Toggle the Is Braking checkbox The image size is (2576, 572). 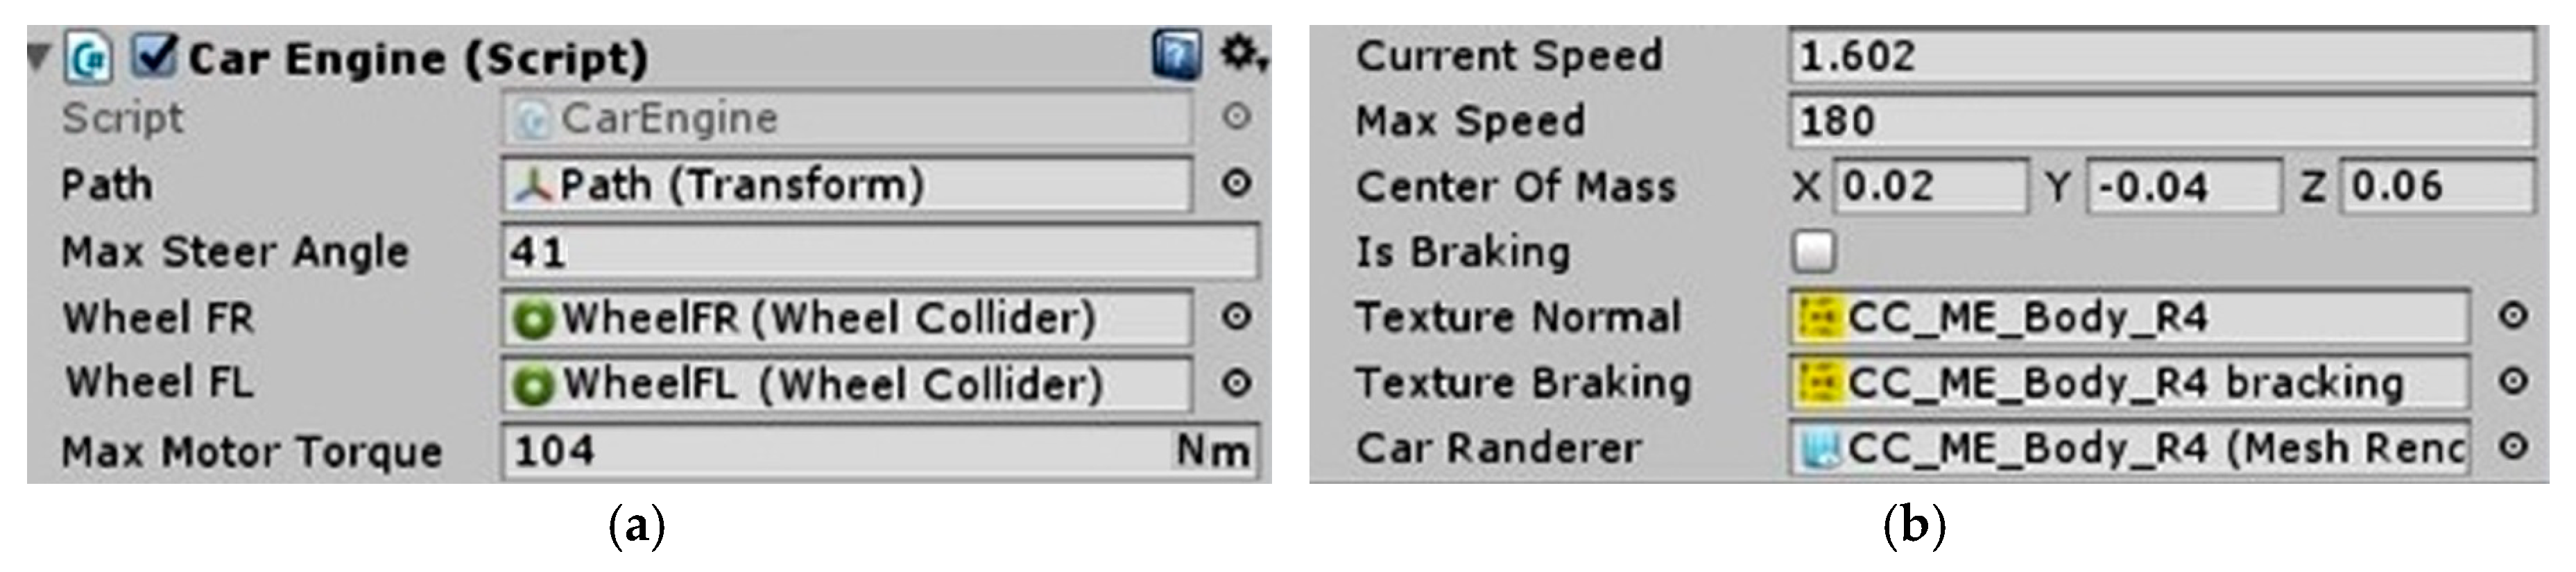click(1814, 251)
